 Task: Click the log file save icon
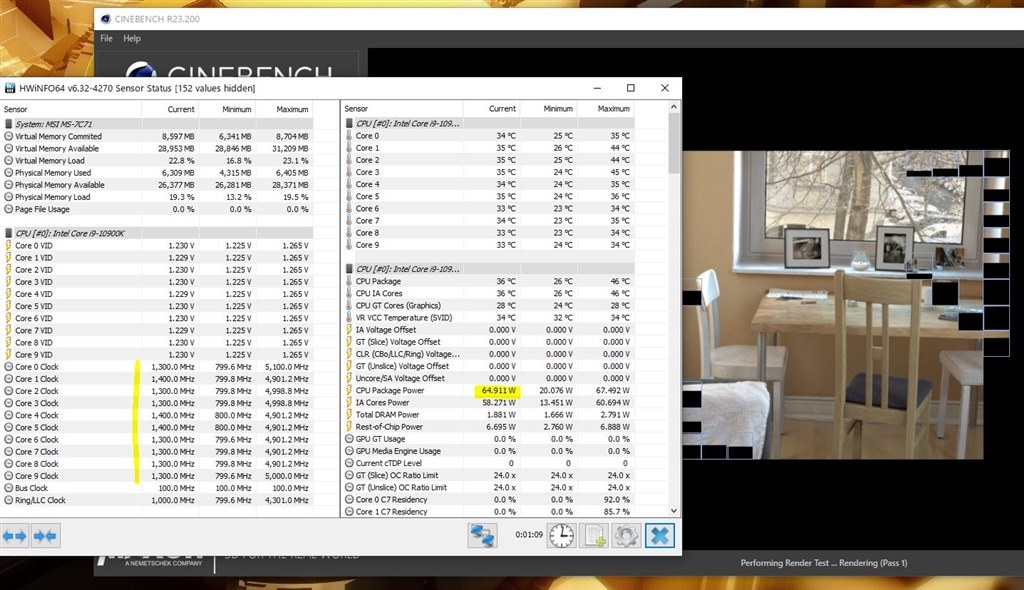[x=594, y=536]
